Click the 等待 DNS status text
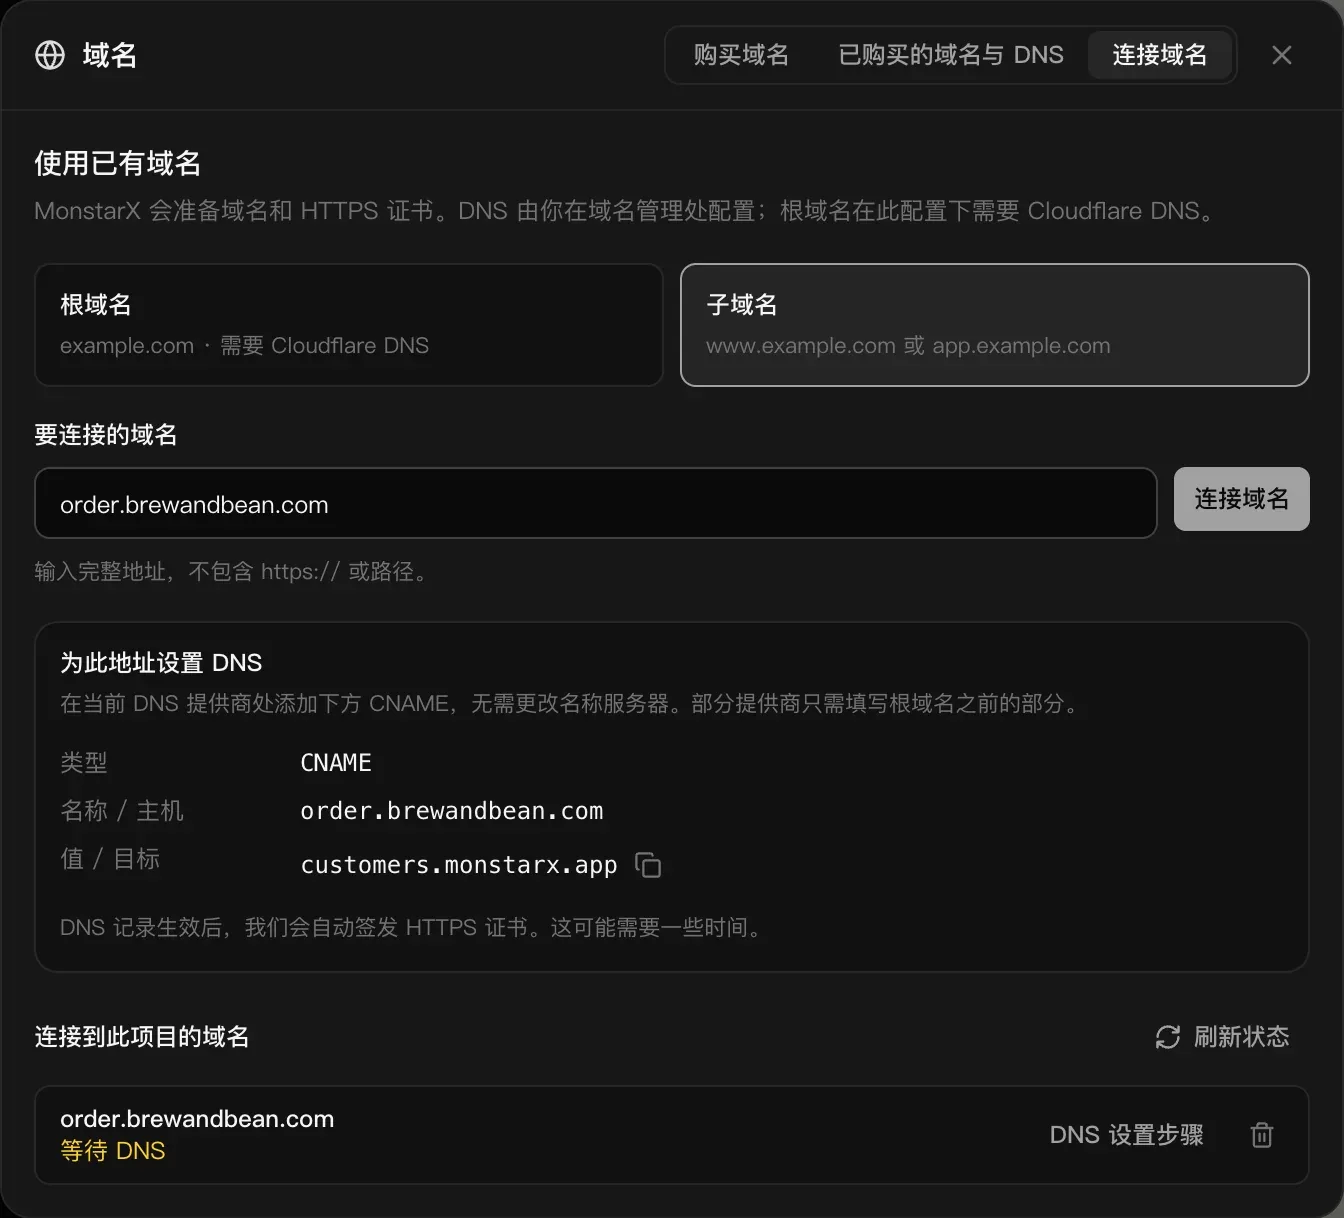The height and width of the screenshot is (1218, 1344). pyautogui.click(x=113, y=1151)
